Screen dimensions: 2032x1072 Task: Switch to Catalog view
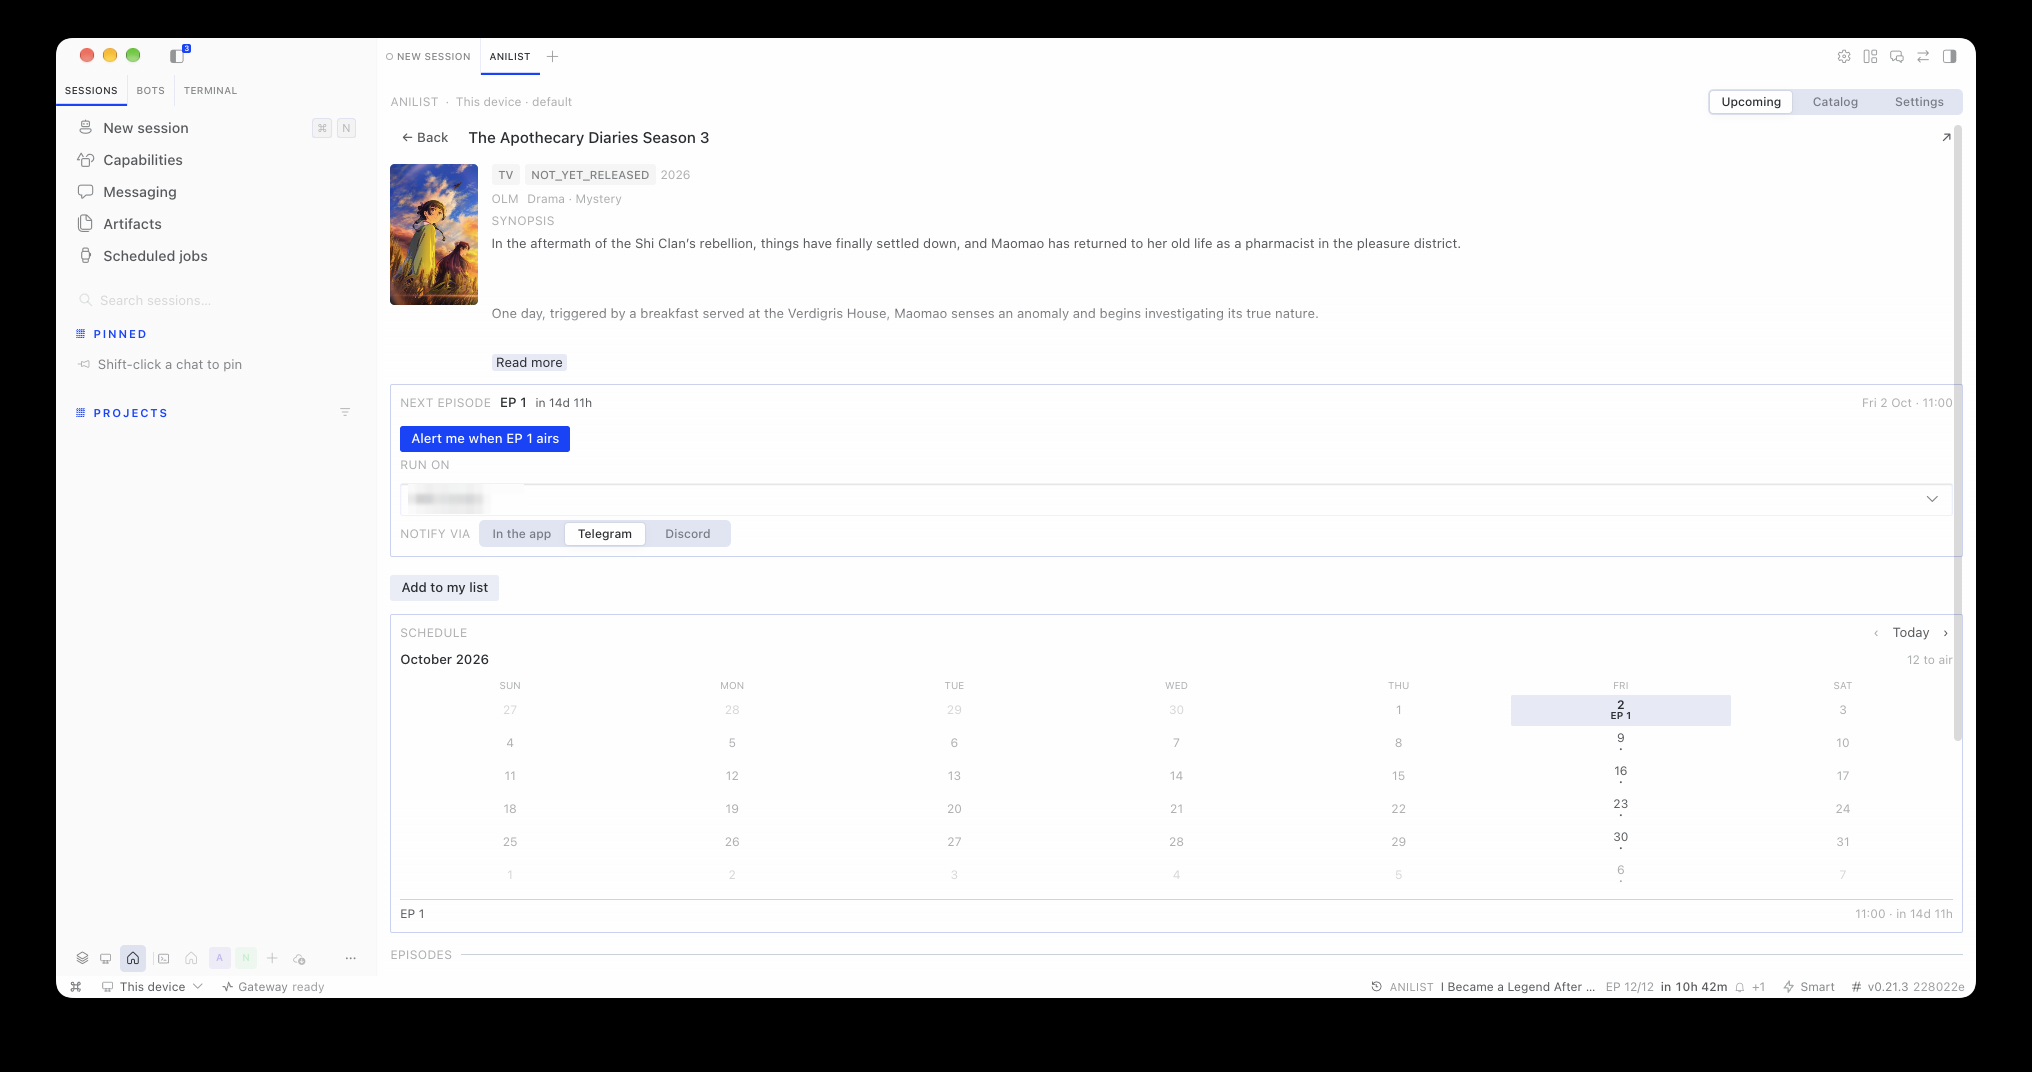(x=1835, y=102)
